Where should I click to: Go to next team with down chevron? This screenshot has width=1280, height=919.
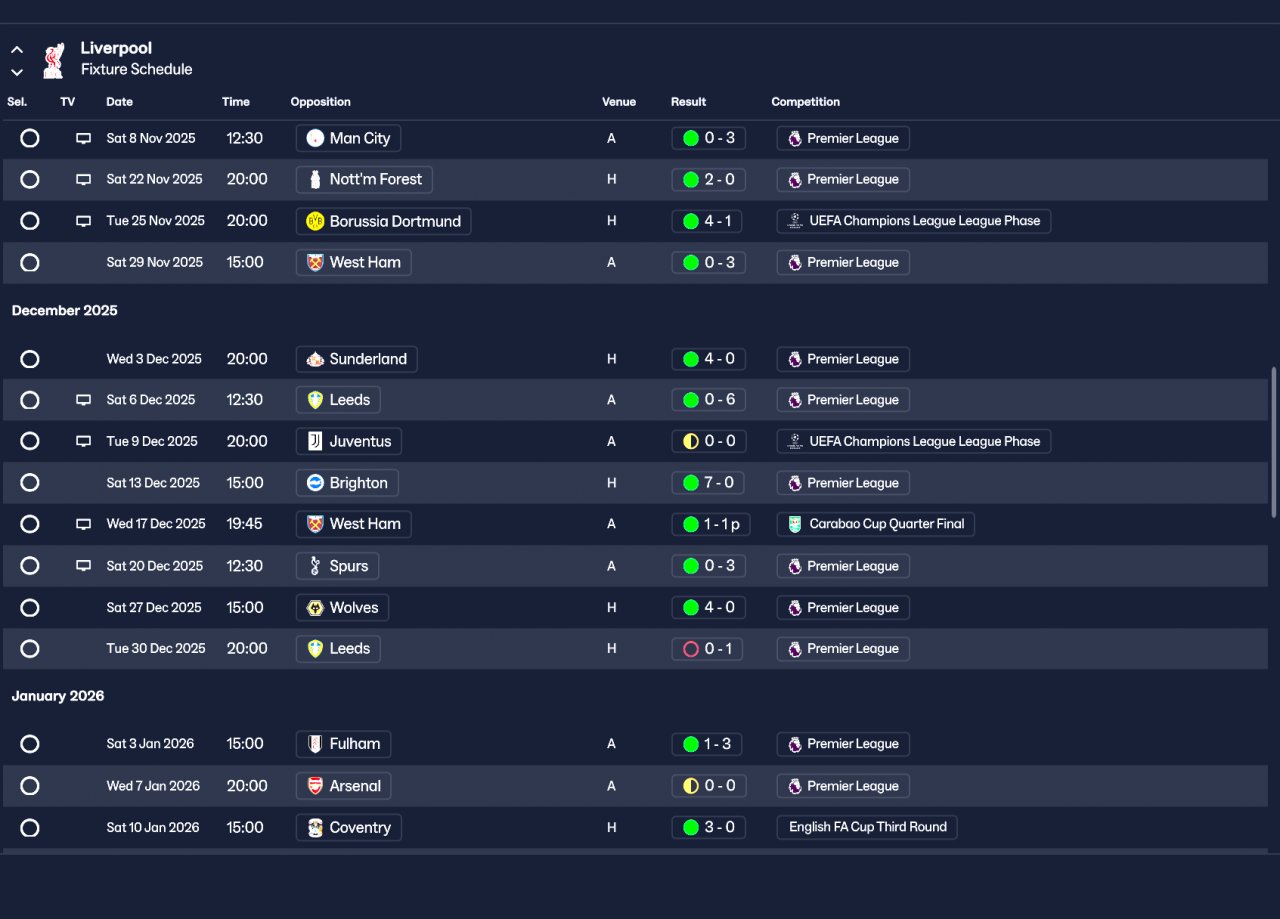[17, 72]
